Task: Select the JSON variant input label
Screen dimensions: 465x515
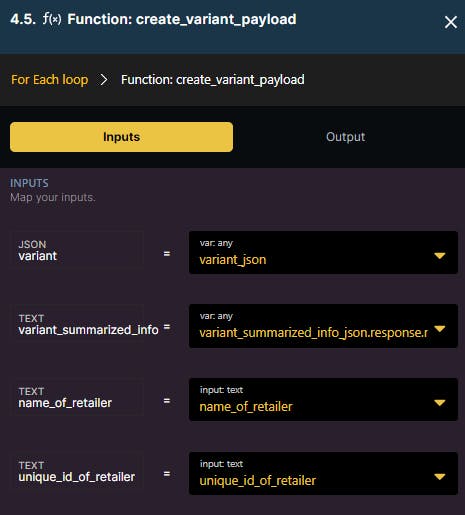Action: click(x=38, y=251)
